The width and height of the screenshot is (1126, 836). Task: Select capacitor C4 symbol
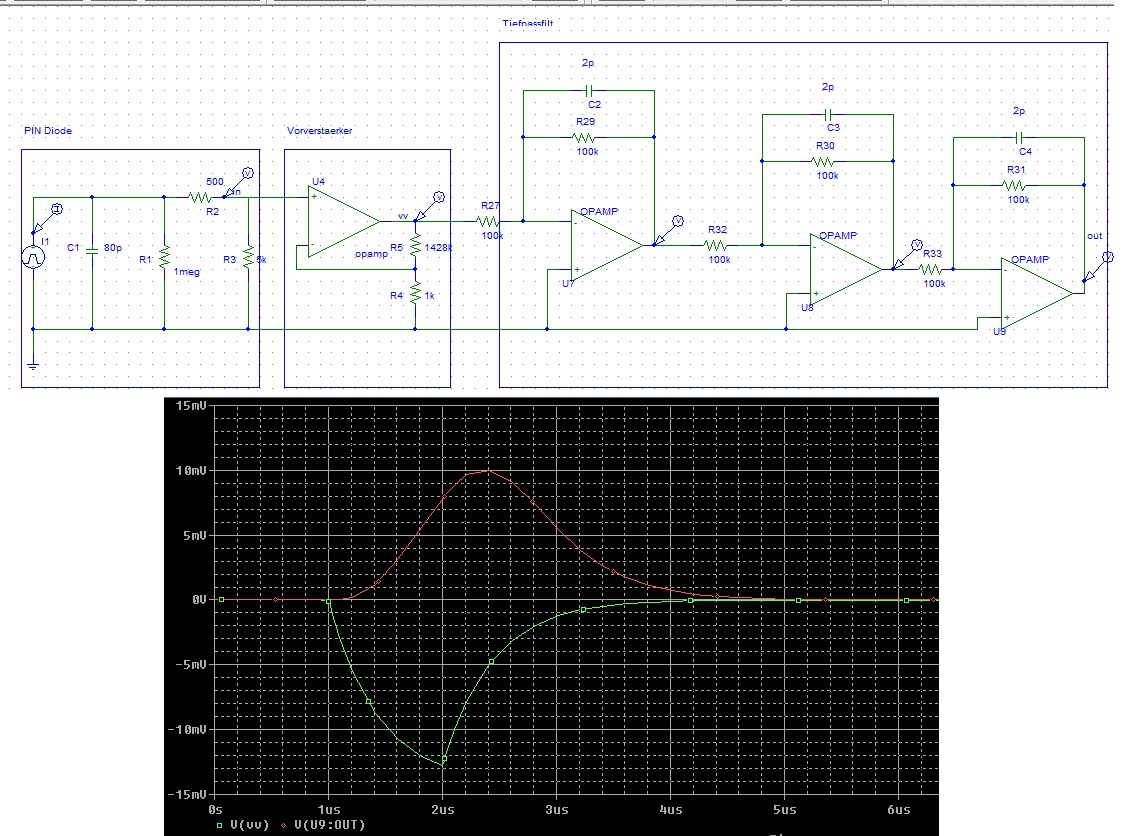click(x=1018, y=137)
